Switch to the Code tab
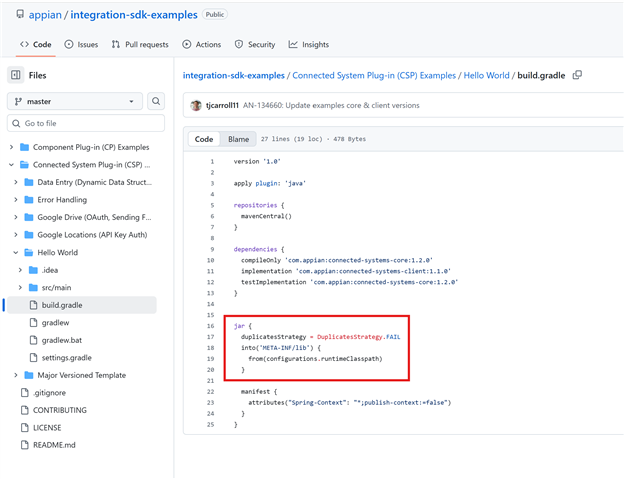This screenshot has height=479, width=624. coord(36,45)
